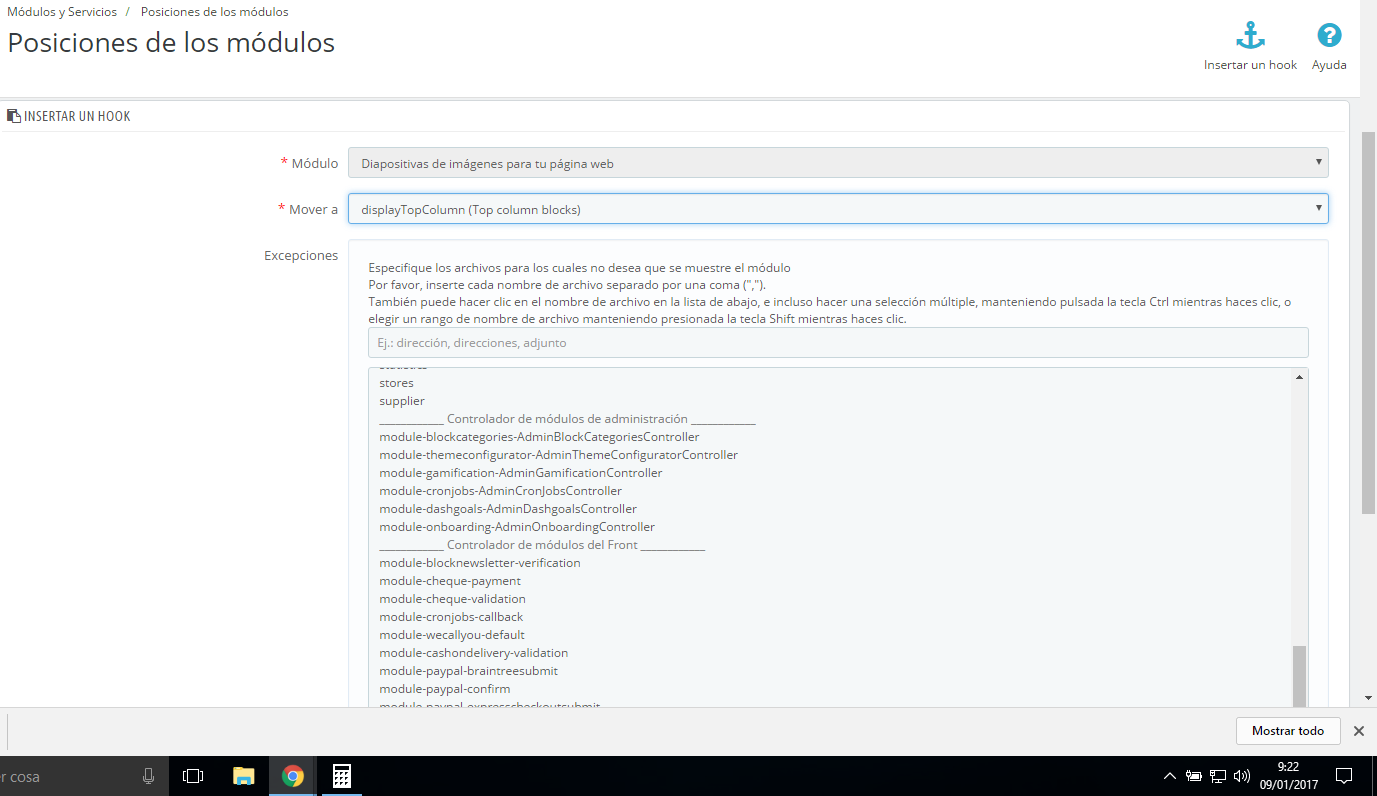1377x796 pixels.
Task: Click the battery icon in the system tray
Action: tap(1194, 776)
